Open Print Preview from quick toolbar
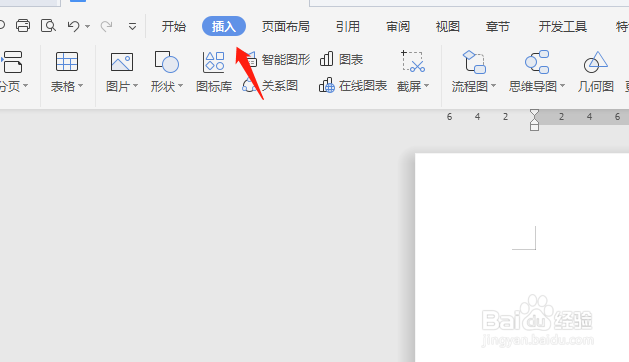The image size is (629, 362). point(48,26)
